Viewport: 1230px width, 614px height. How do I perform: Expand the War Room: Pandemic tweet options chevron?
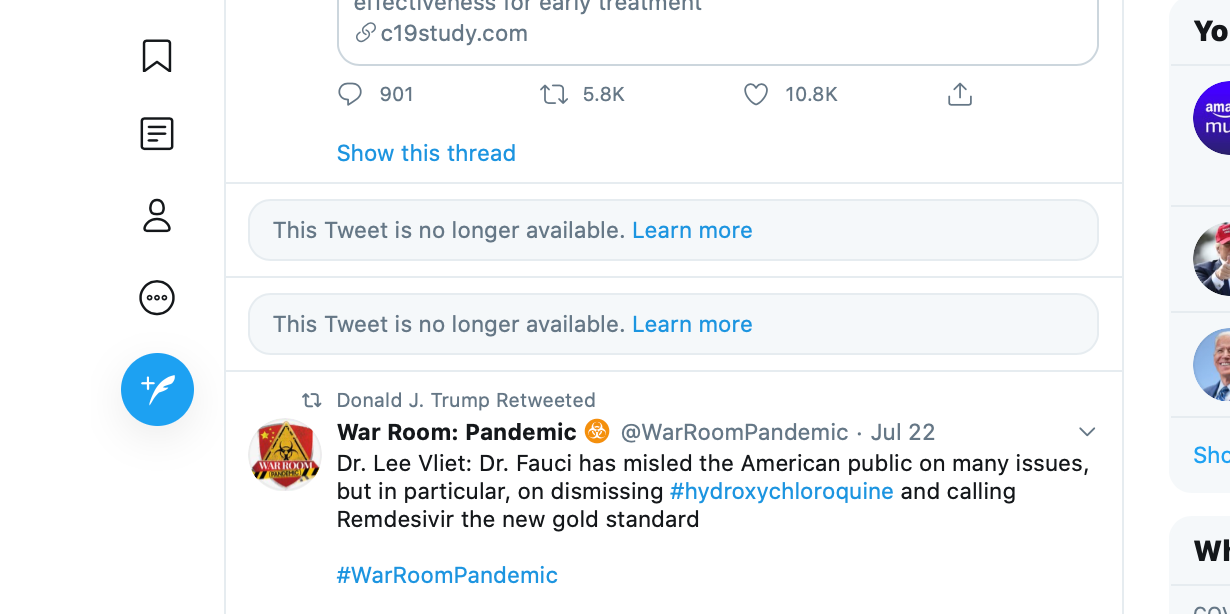[1087, 432]
